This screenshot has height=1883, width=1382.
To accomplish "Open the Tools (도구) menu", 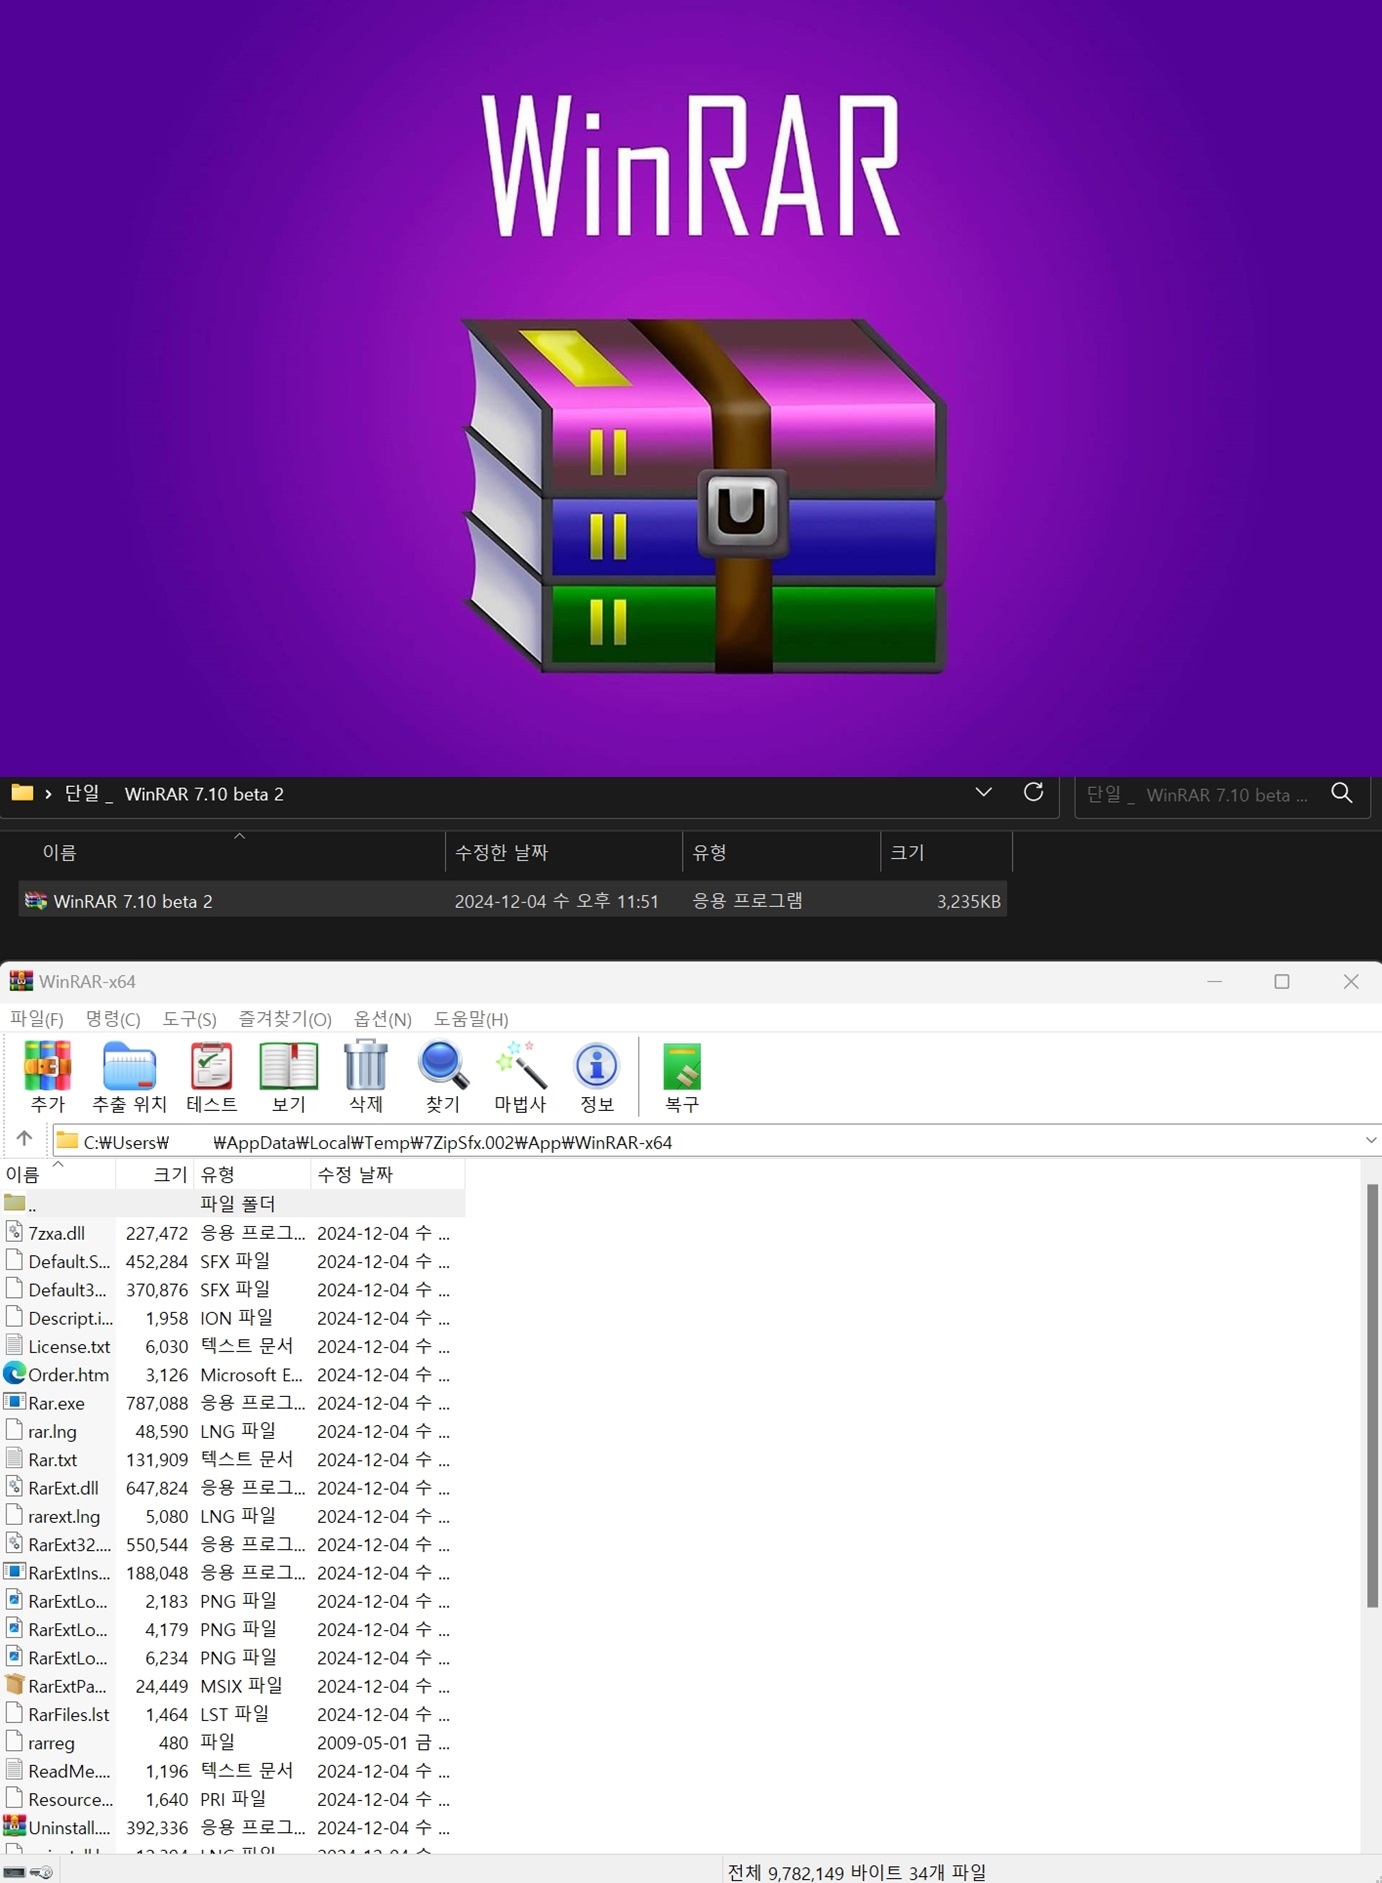I will pos(189,1018).
